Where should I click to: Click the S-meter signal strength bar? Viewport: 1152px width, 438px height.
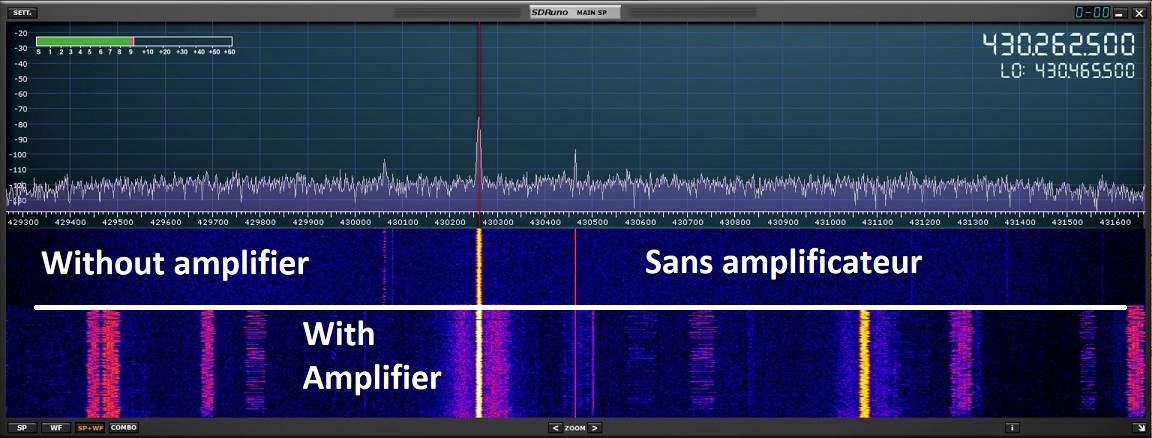[x=134, y=42]
